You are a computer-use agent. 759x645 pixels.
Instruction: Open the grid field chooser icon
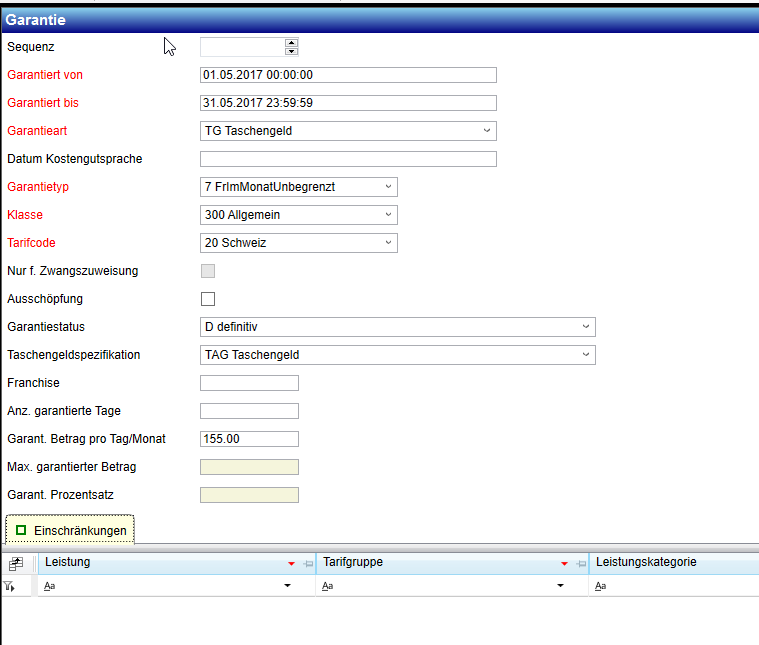pyautogui.click(x=16, y=563)
